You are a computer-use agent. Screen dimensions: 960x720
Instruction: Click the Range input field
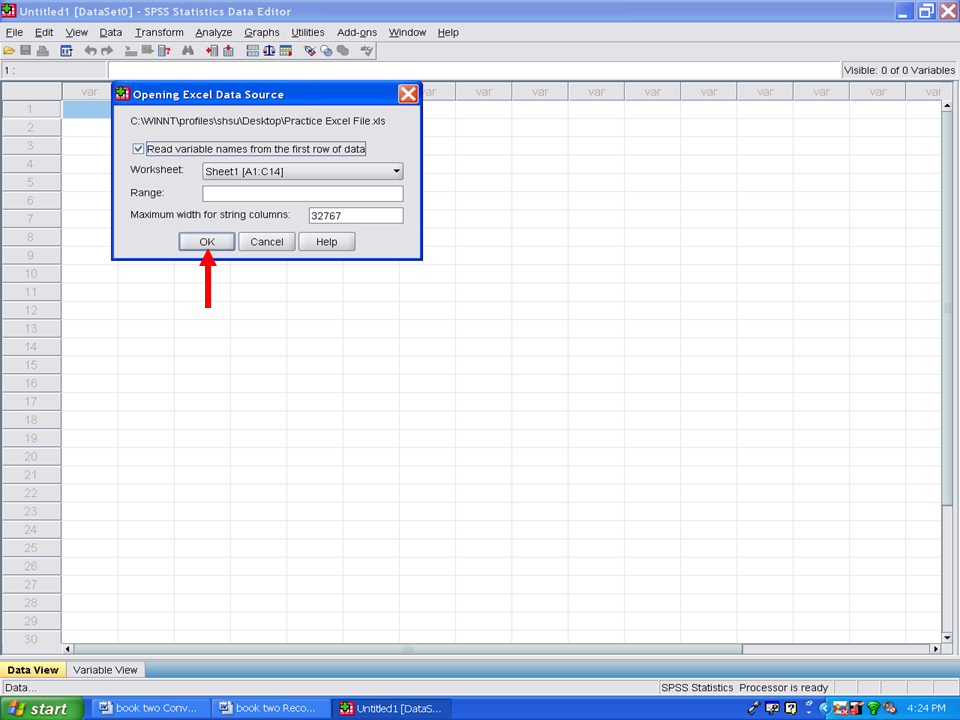(302, 194)
